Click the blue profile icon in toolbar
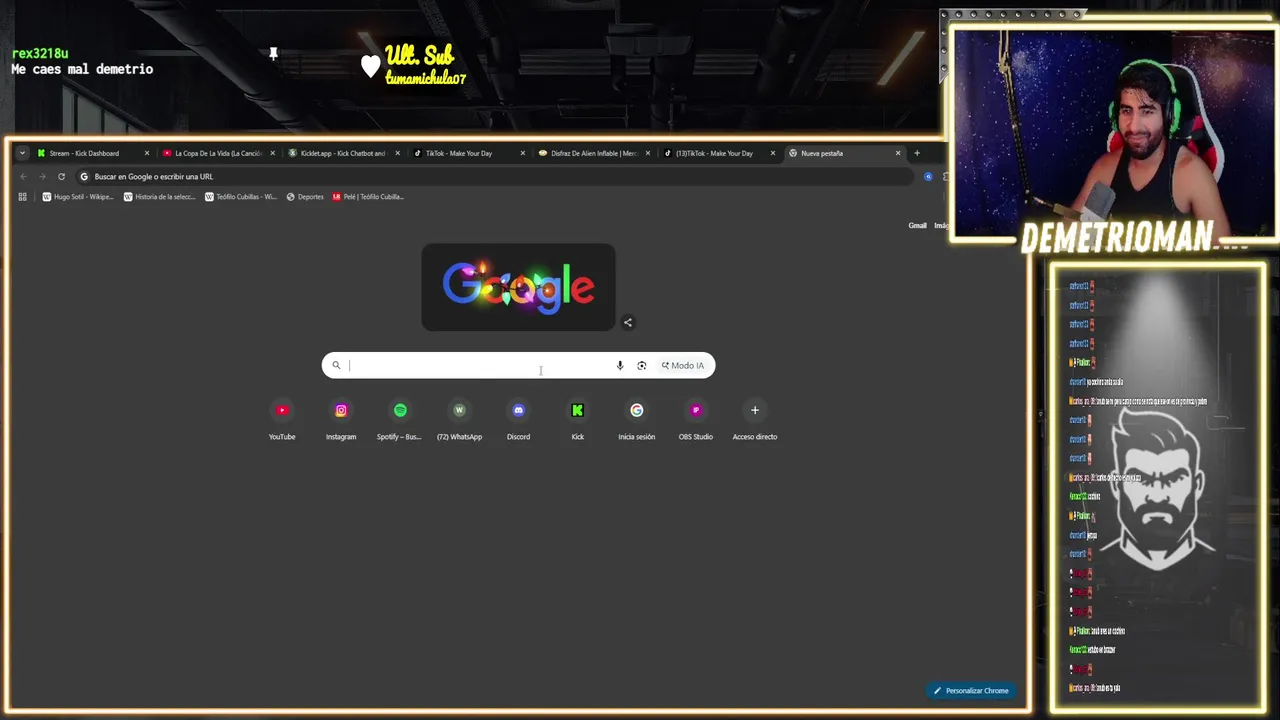This screenshot has height=720, width=1280. coord(928,177)
